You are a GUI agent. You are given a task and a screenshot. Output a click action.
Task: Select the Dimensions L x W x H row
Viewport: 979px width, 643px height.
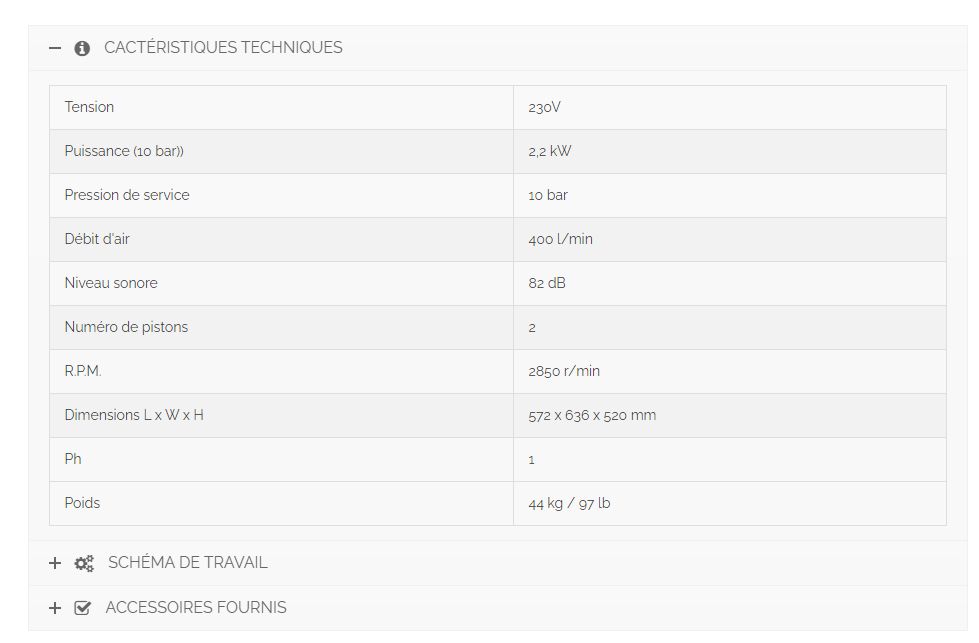(x=280, y=415)
